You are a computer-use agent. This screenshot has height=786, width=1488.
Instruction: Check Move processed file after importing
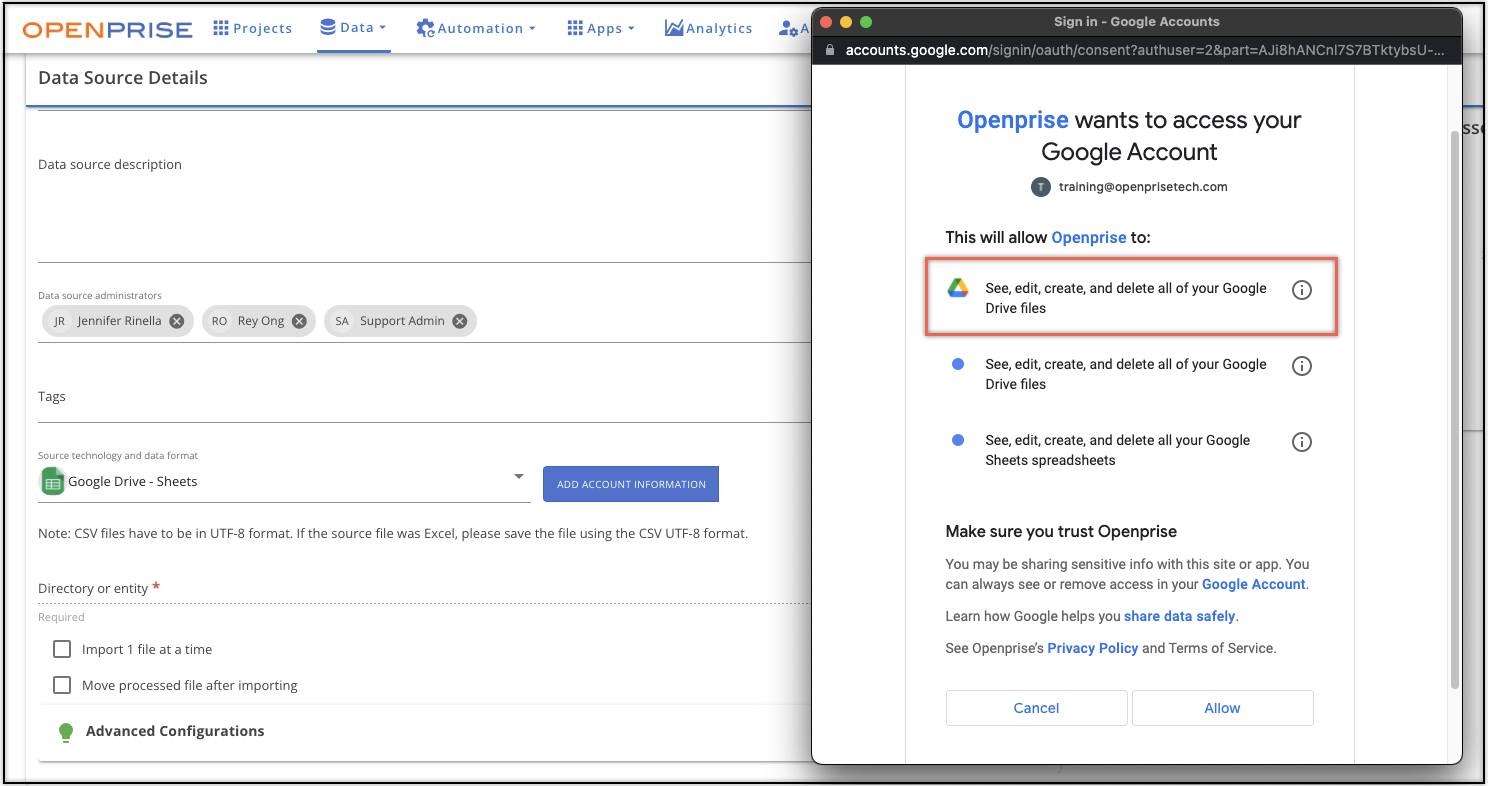coord(62,685)
